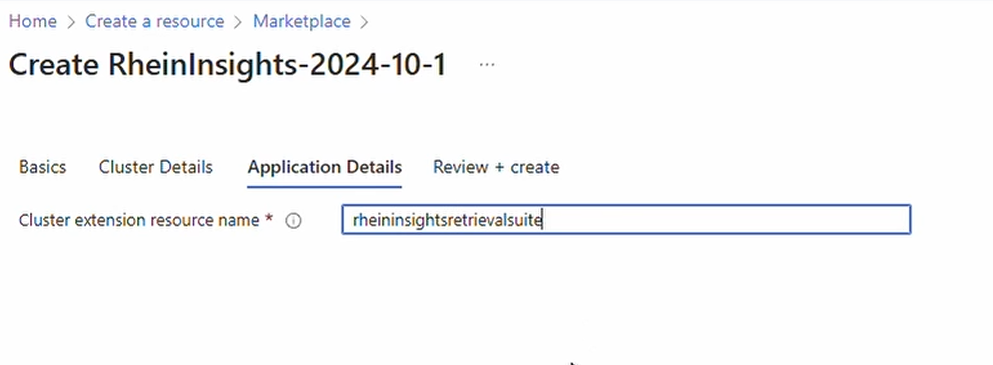The image size is (993, 365).
Task: Click the breadcrumb chevron after Marketplace
Action: [x=364, y=22]
